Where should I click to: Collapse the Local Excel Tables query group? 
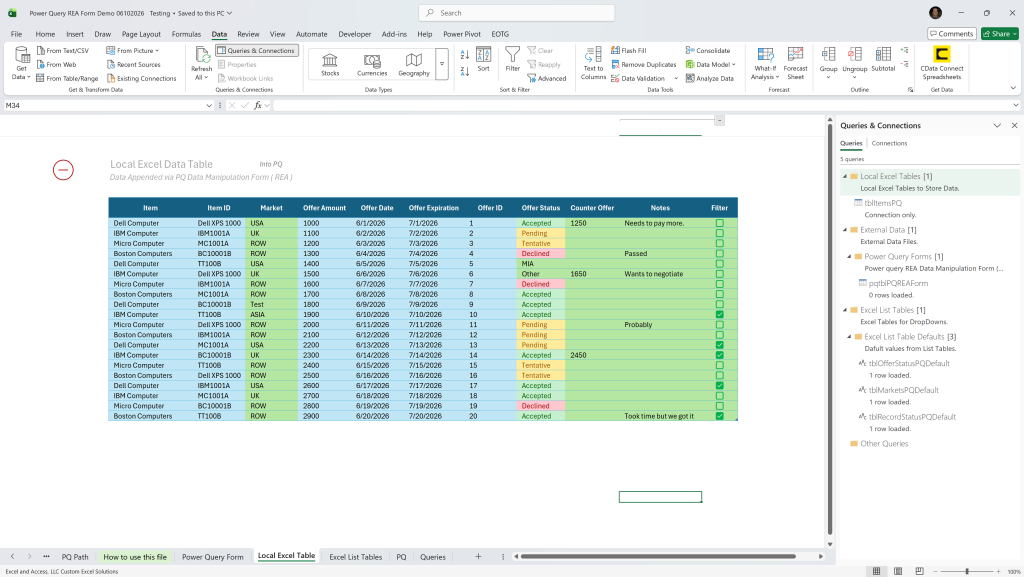pos(844,176)
